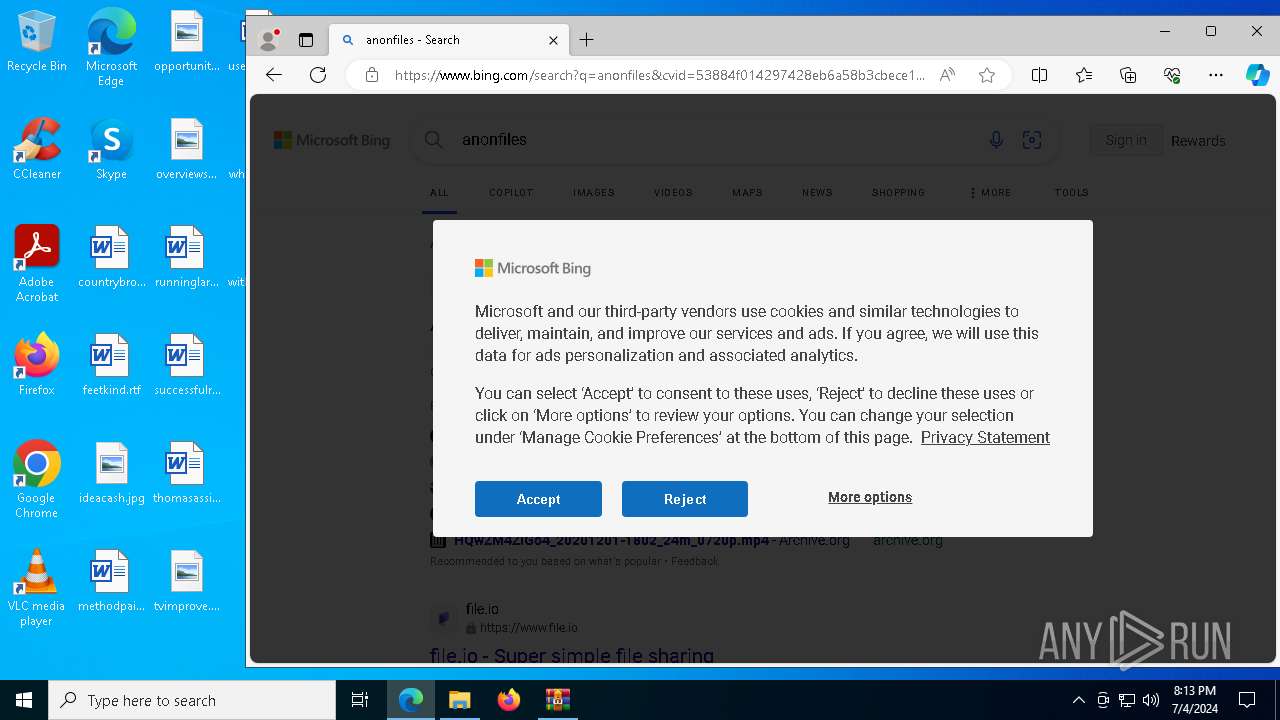
Task: Open Adobe Acrobat desktop shortcut
Action: coord(37,264)
